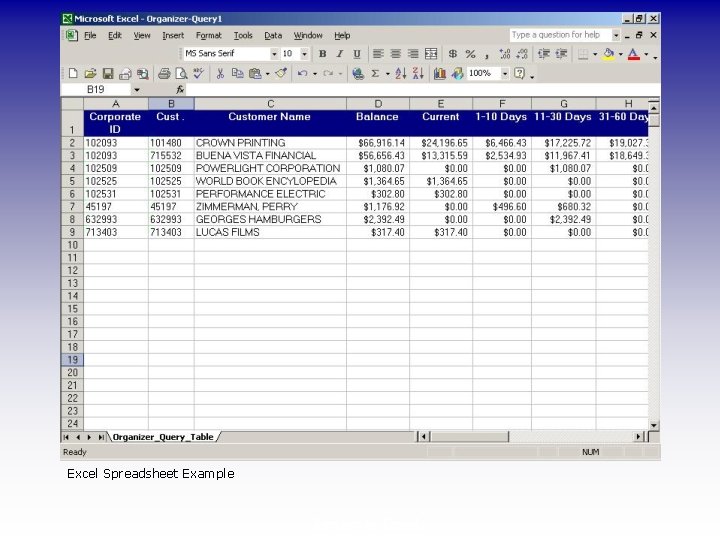Apply Currency style format

click(453, 54)
